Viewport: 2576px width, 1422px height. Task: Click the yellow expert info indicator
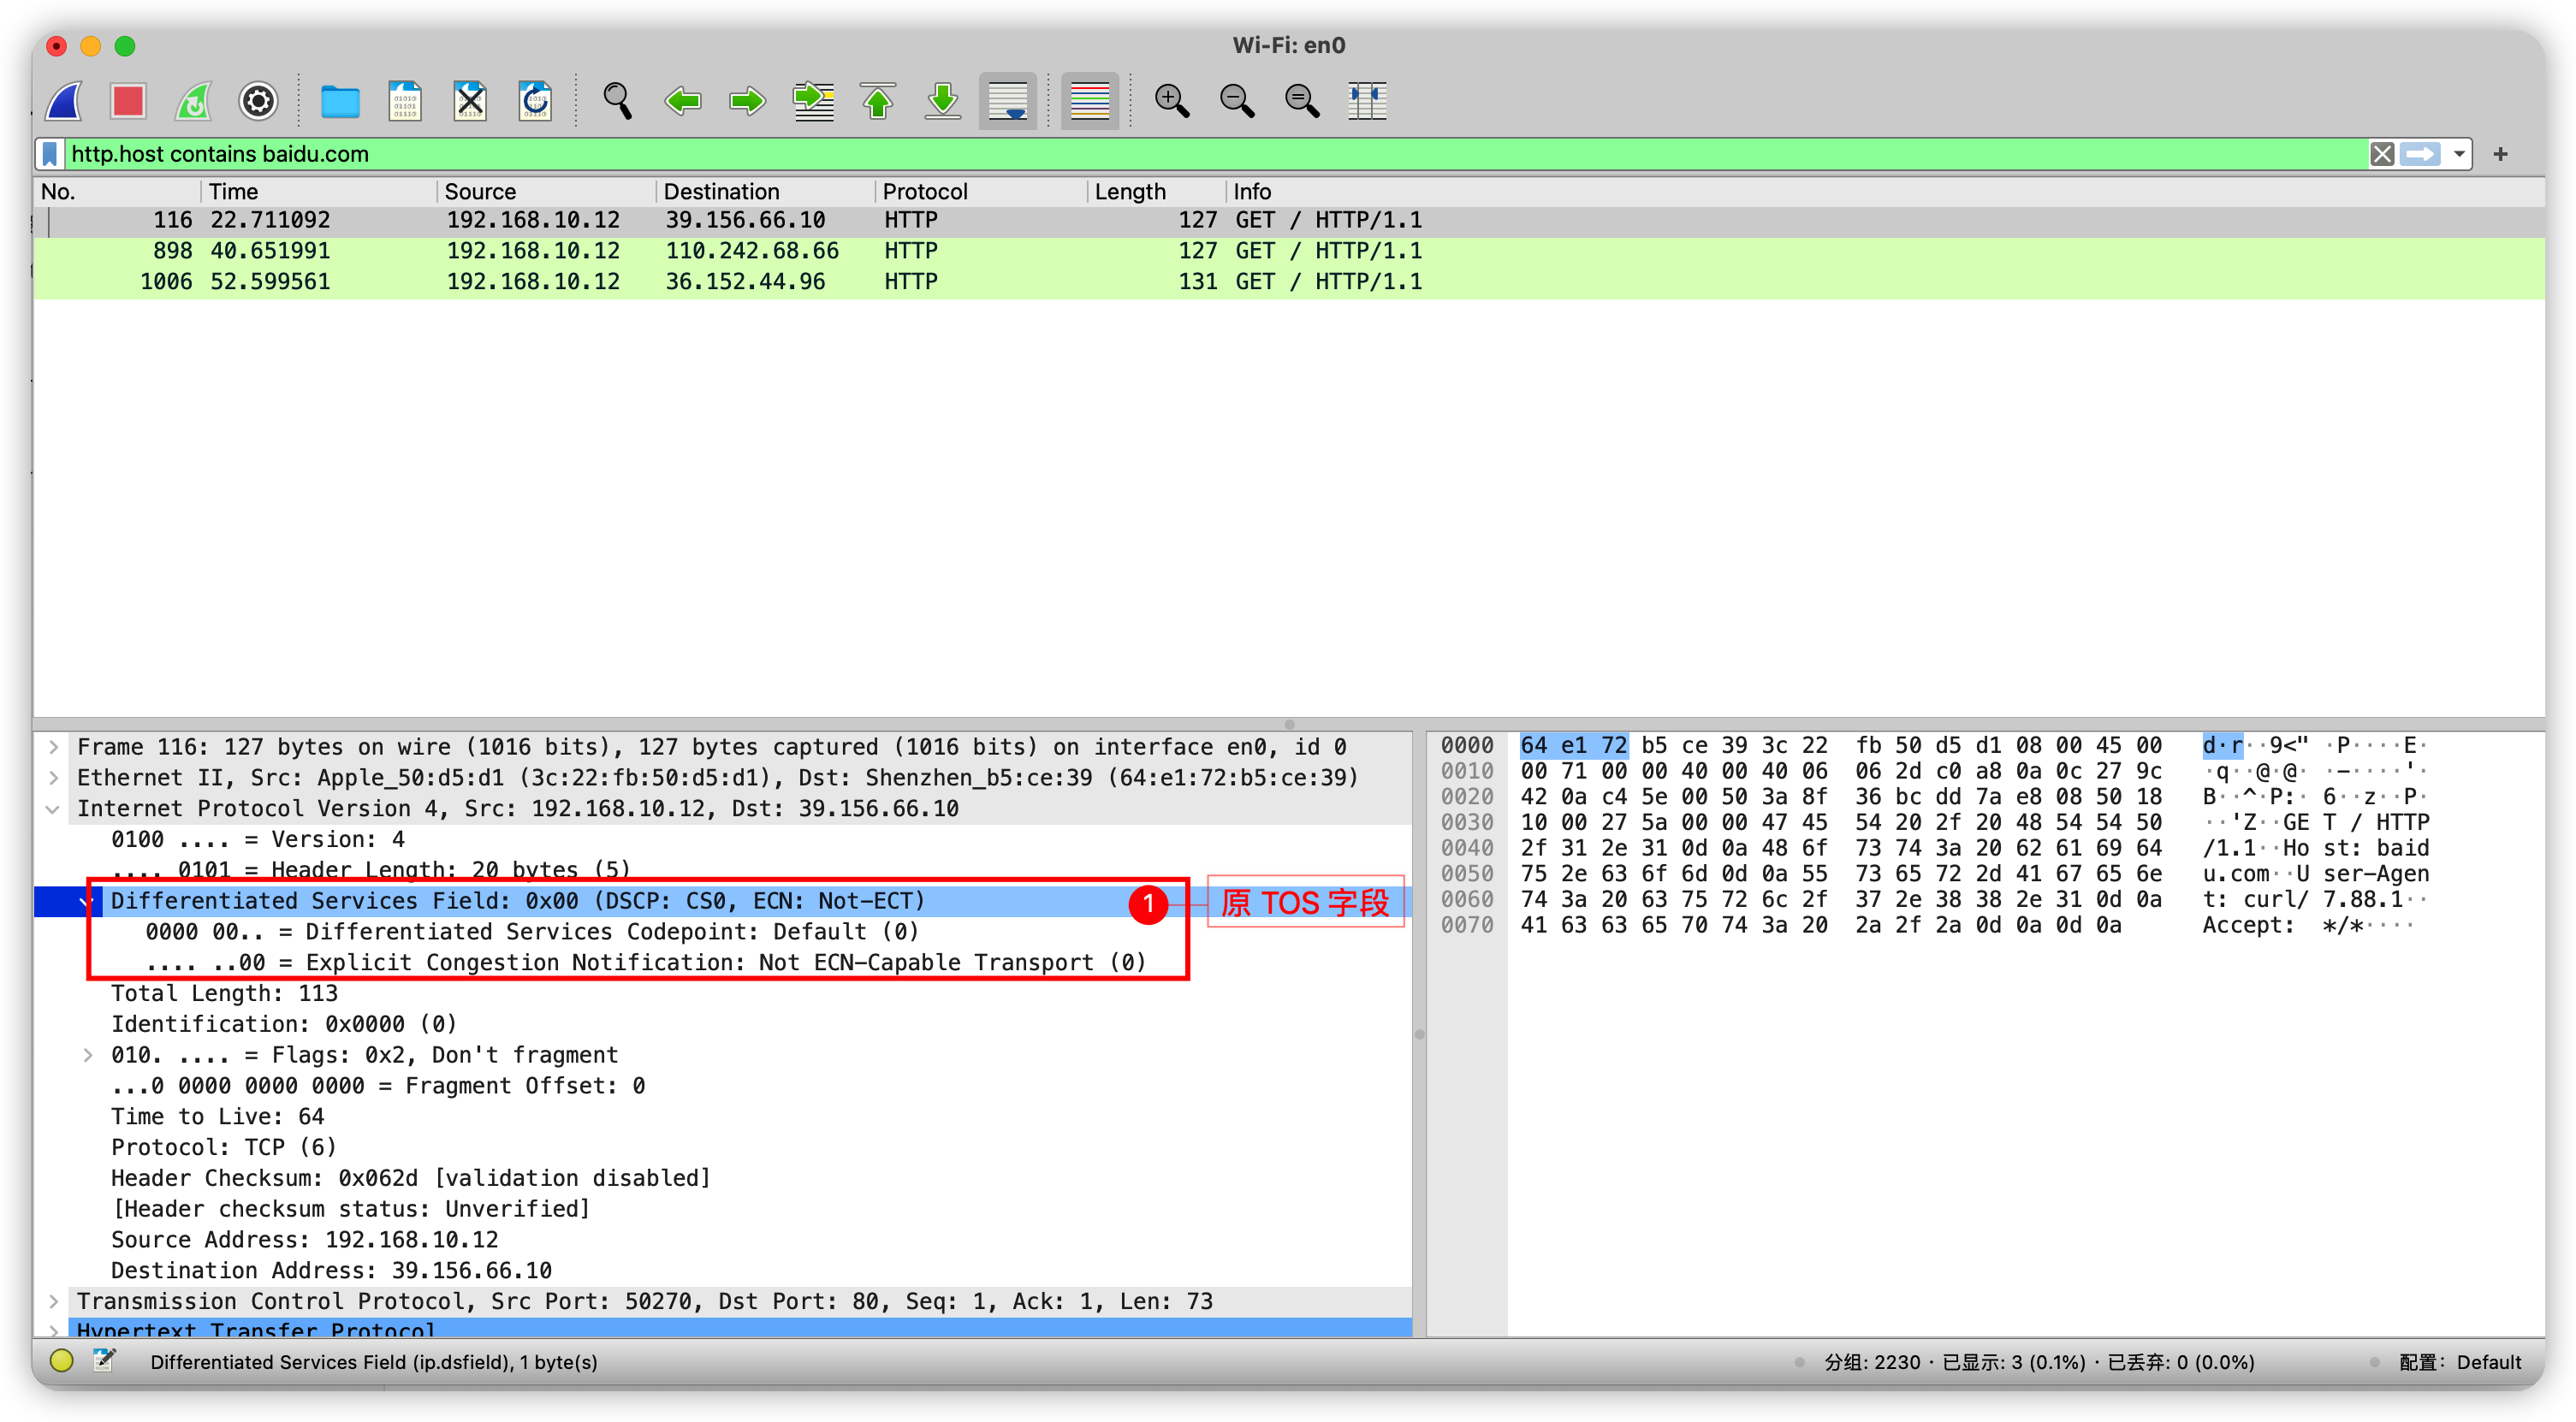[62, 1361]
